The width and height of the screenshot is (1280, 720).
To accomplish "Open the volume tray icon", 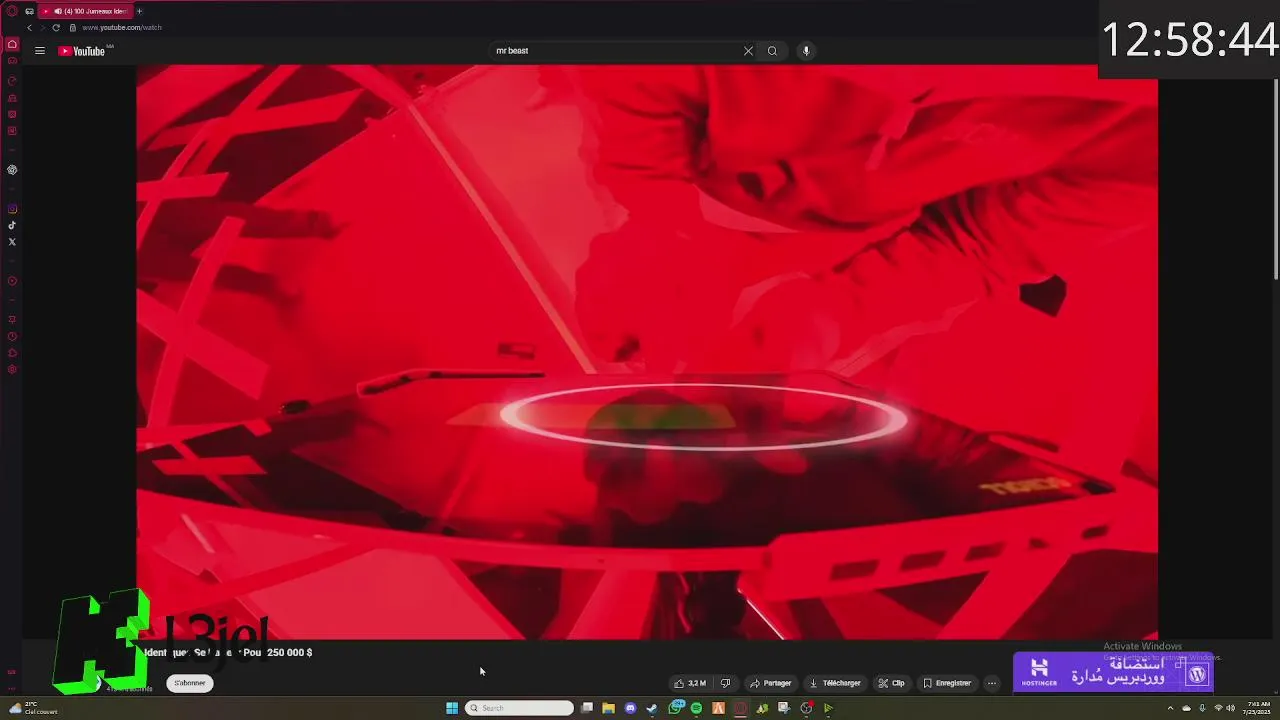I will (x=1230, y=708).
